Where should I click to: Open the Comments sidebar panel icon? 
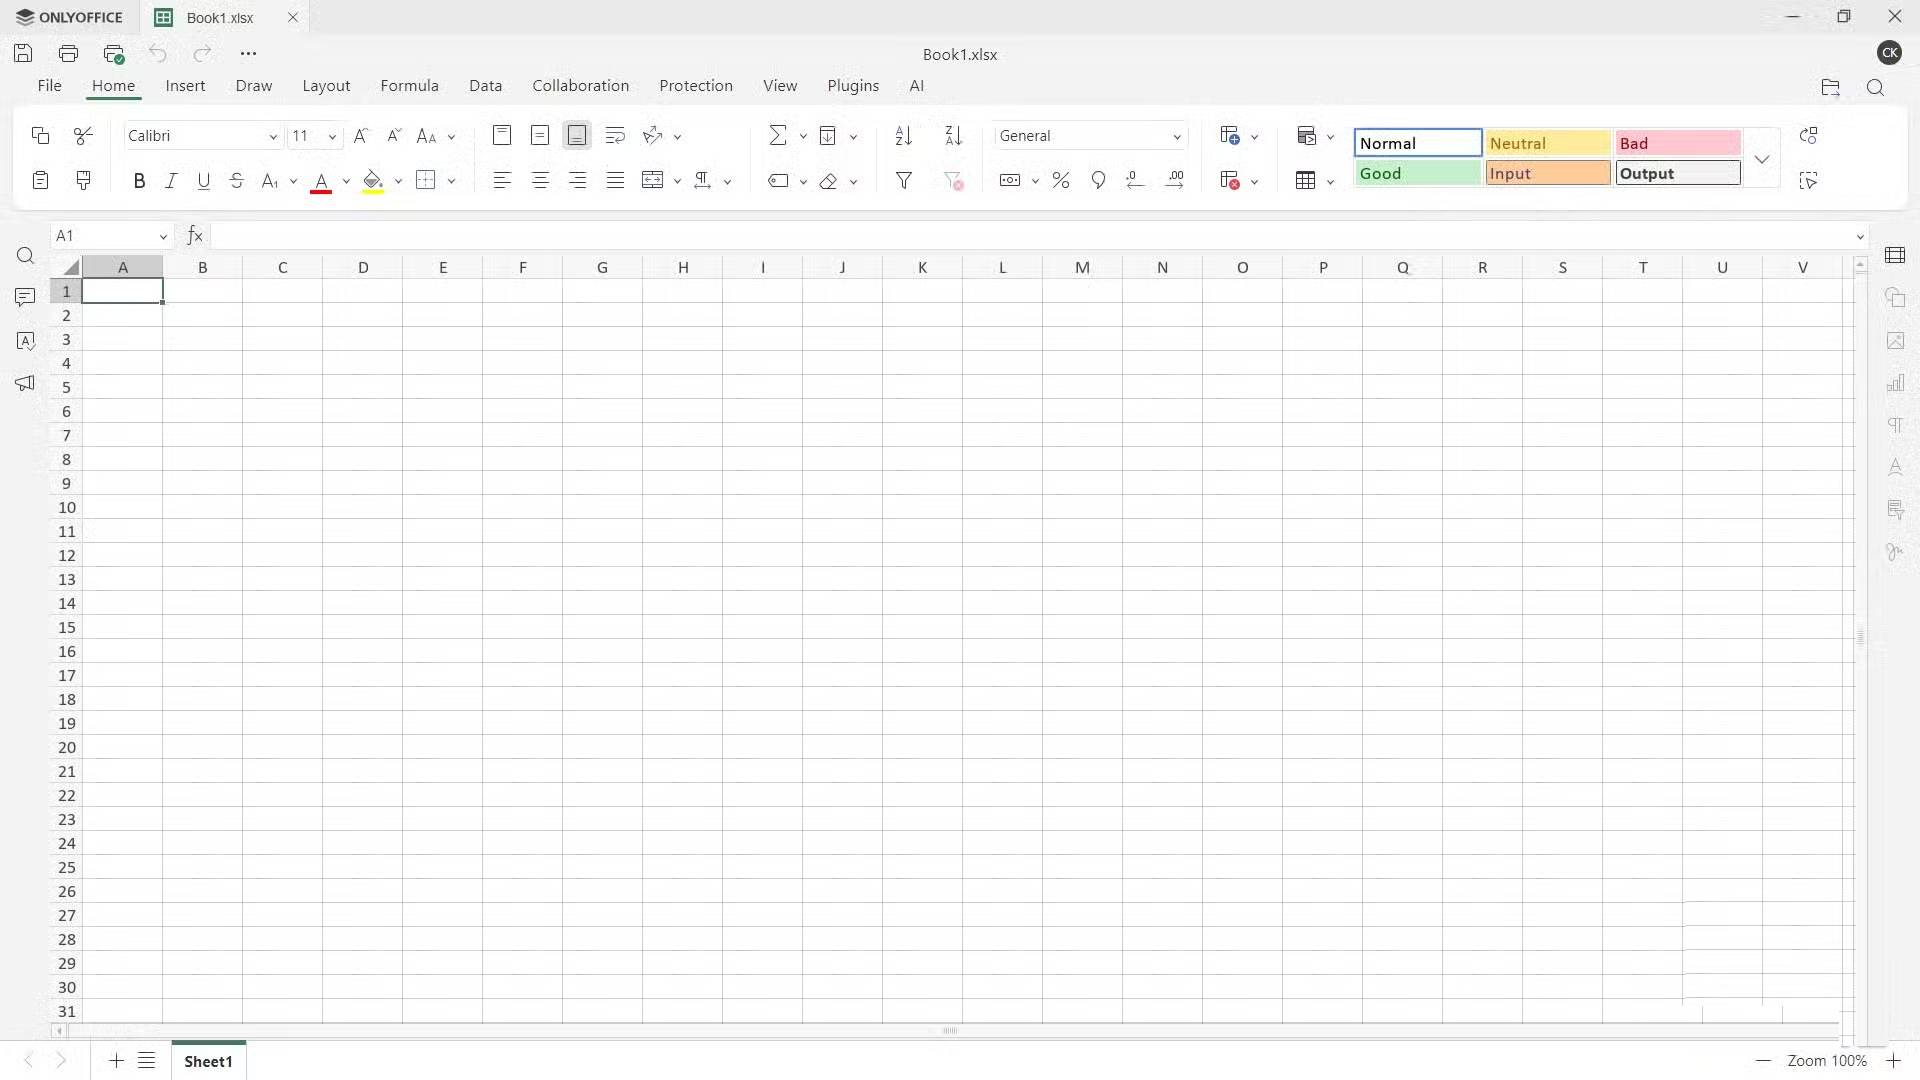point(25,298)
